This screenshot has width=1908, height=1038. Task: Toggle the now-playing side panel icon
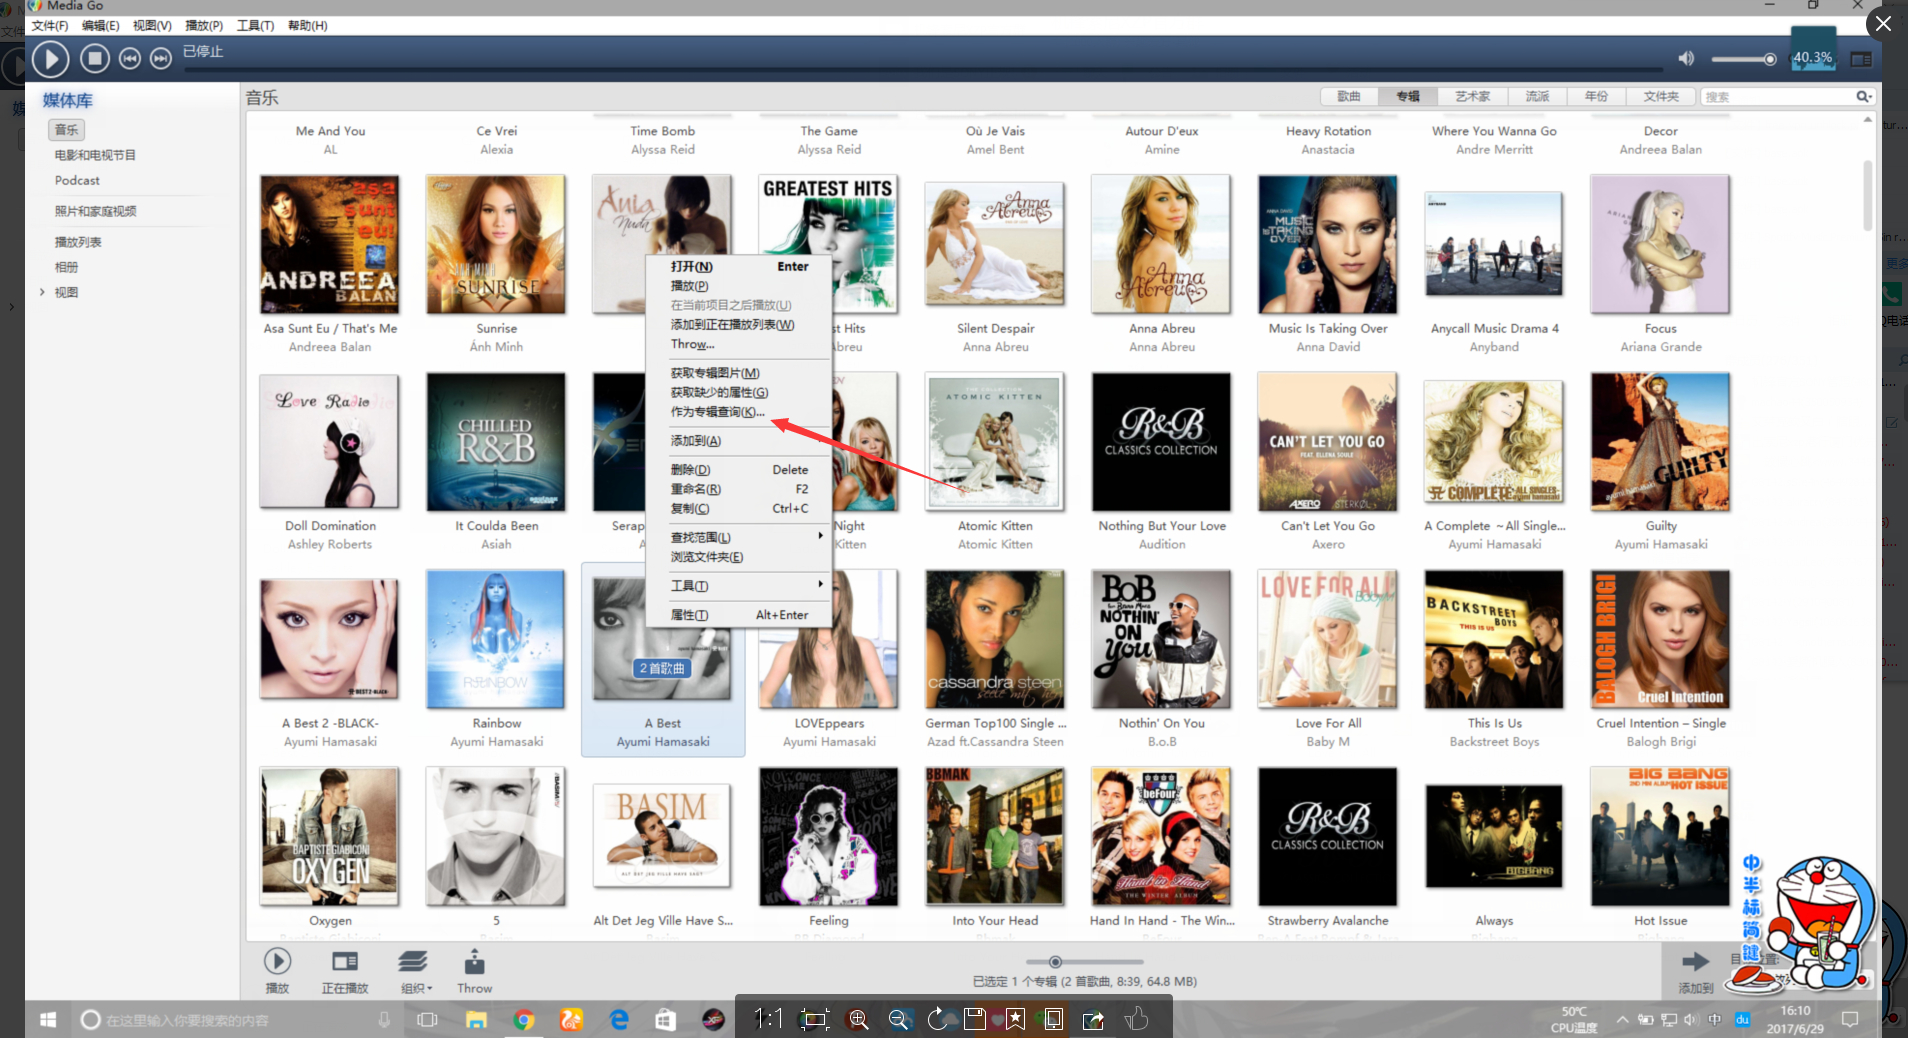1861,59
